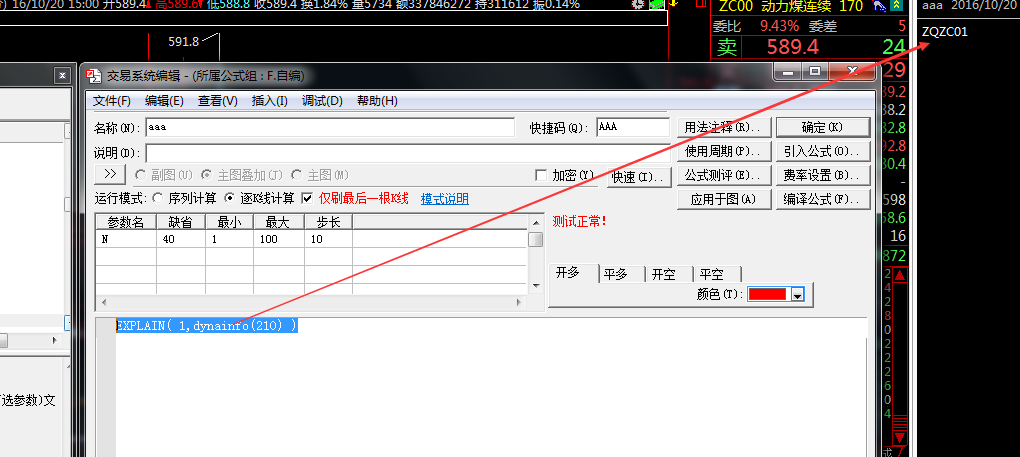Screen dimensions: 1020x457
Task: Click parameter table scroll-up arrow
Action: [536, 222]
